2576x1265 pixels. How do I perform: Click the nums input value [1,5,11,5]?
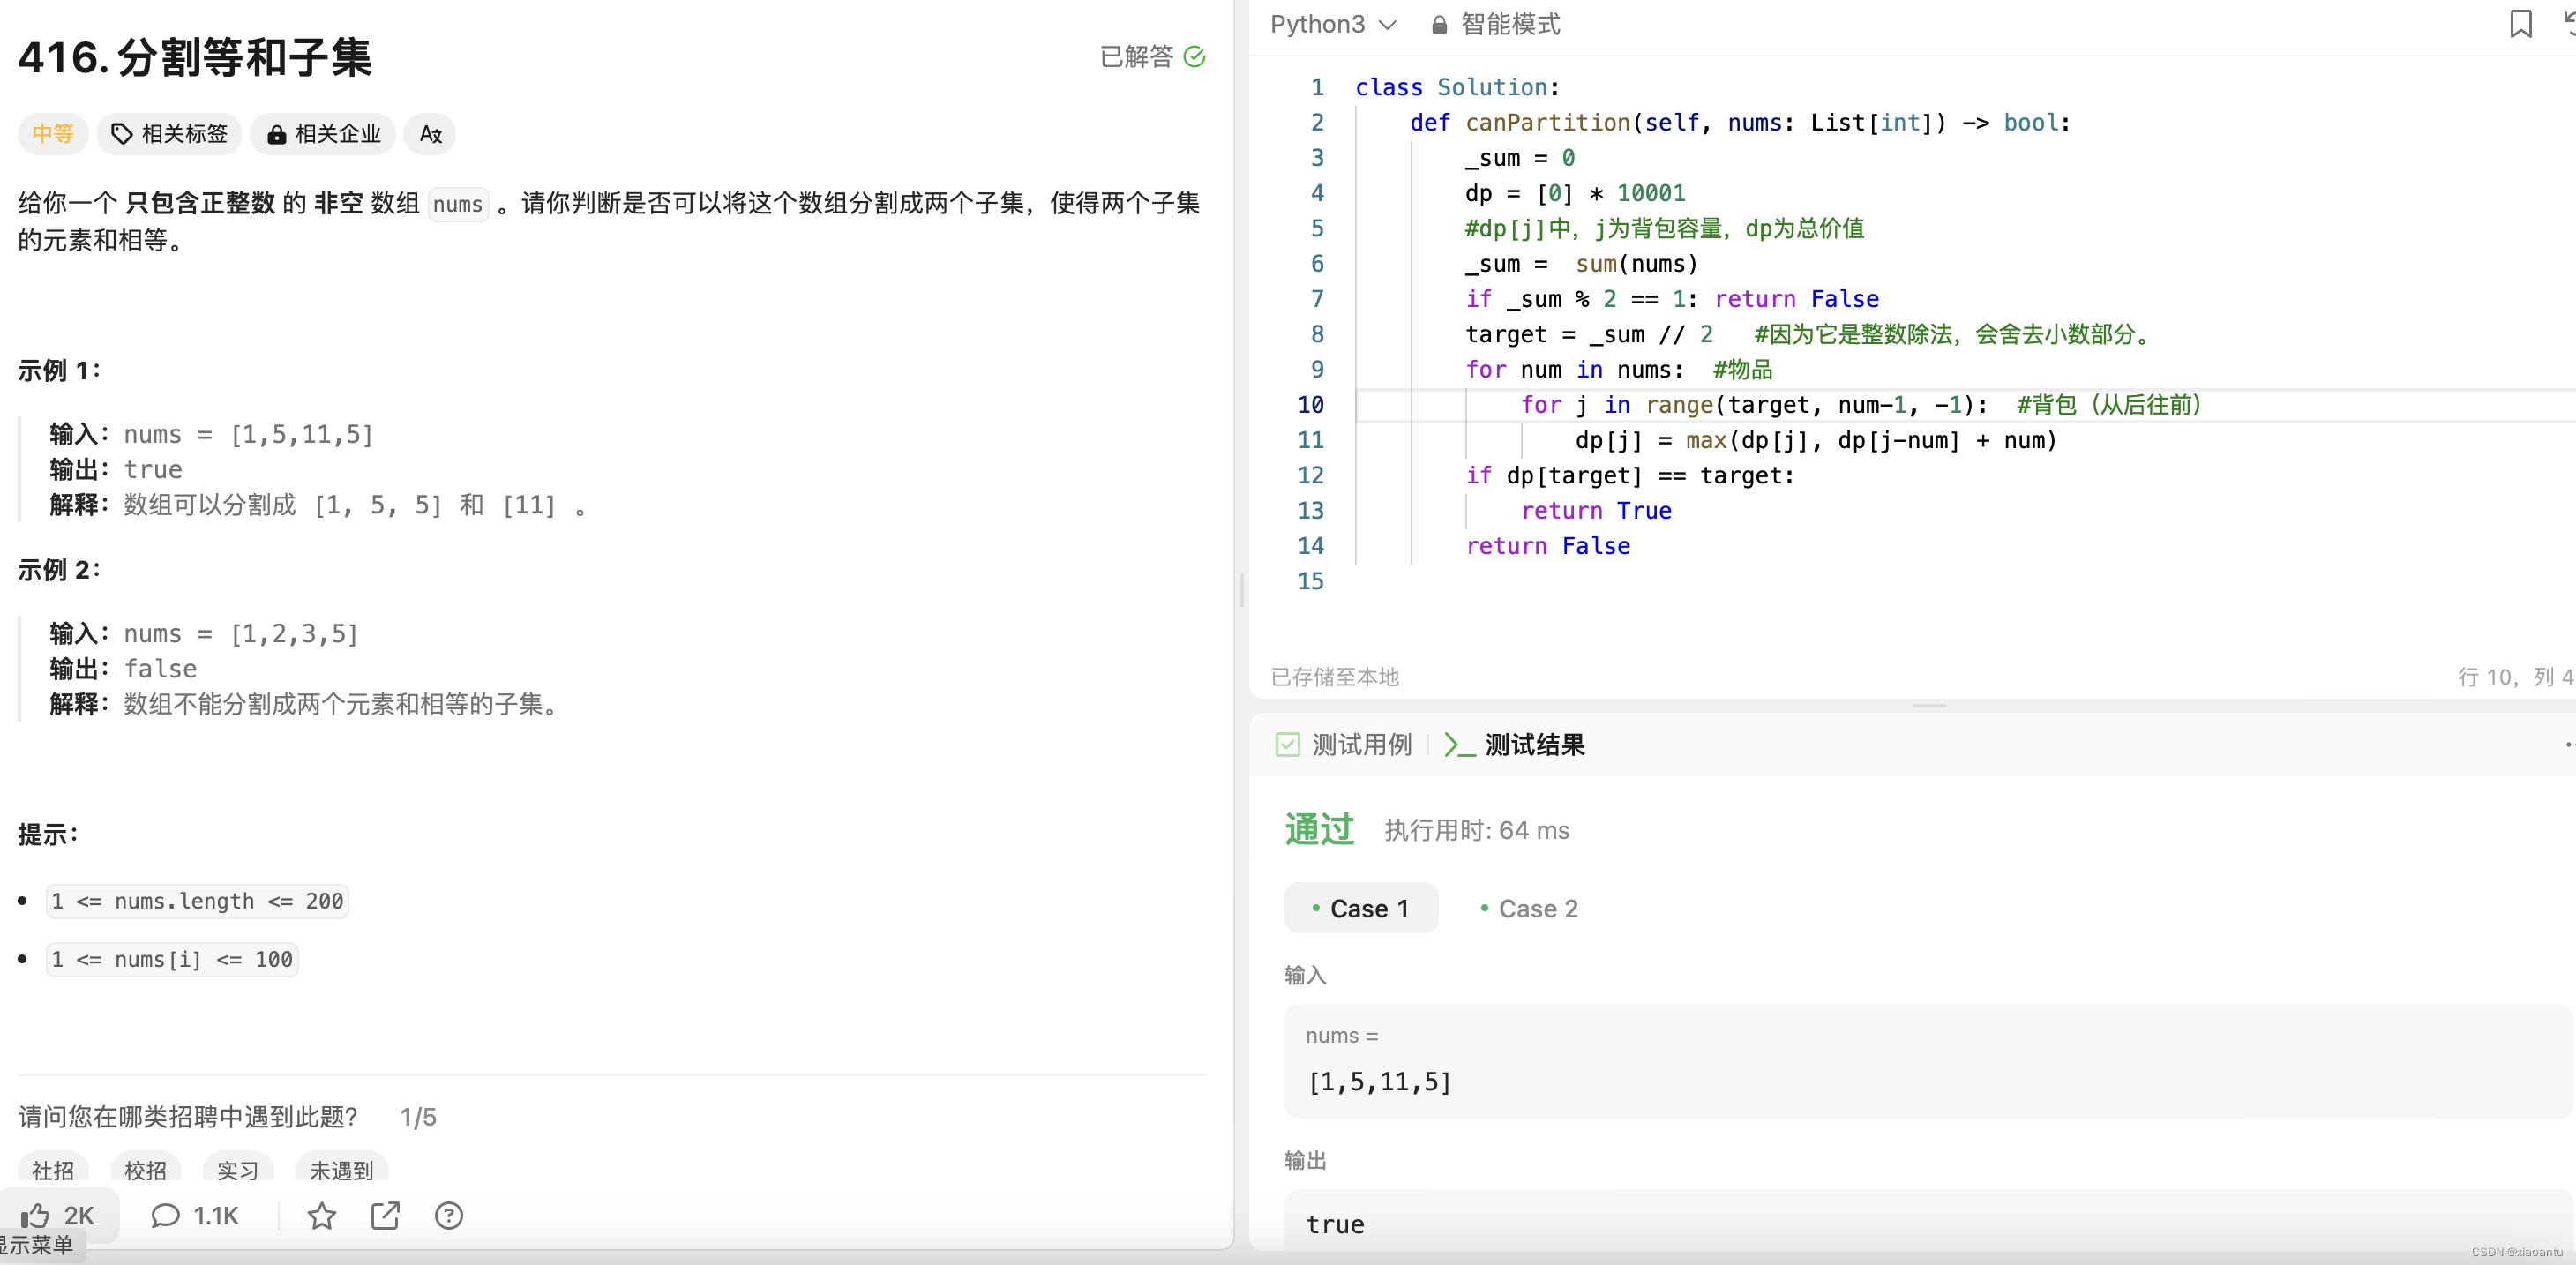pyautogui.click(x=1379, y=1082)
